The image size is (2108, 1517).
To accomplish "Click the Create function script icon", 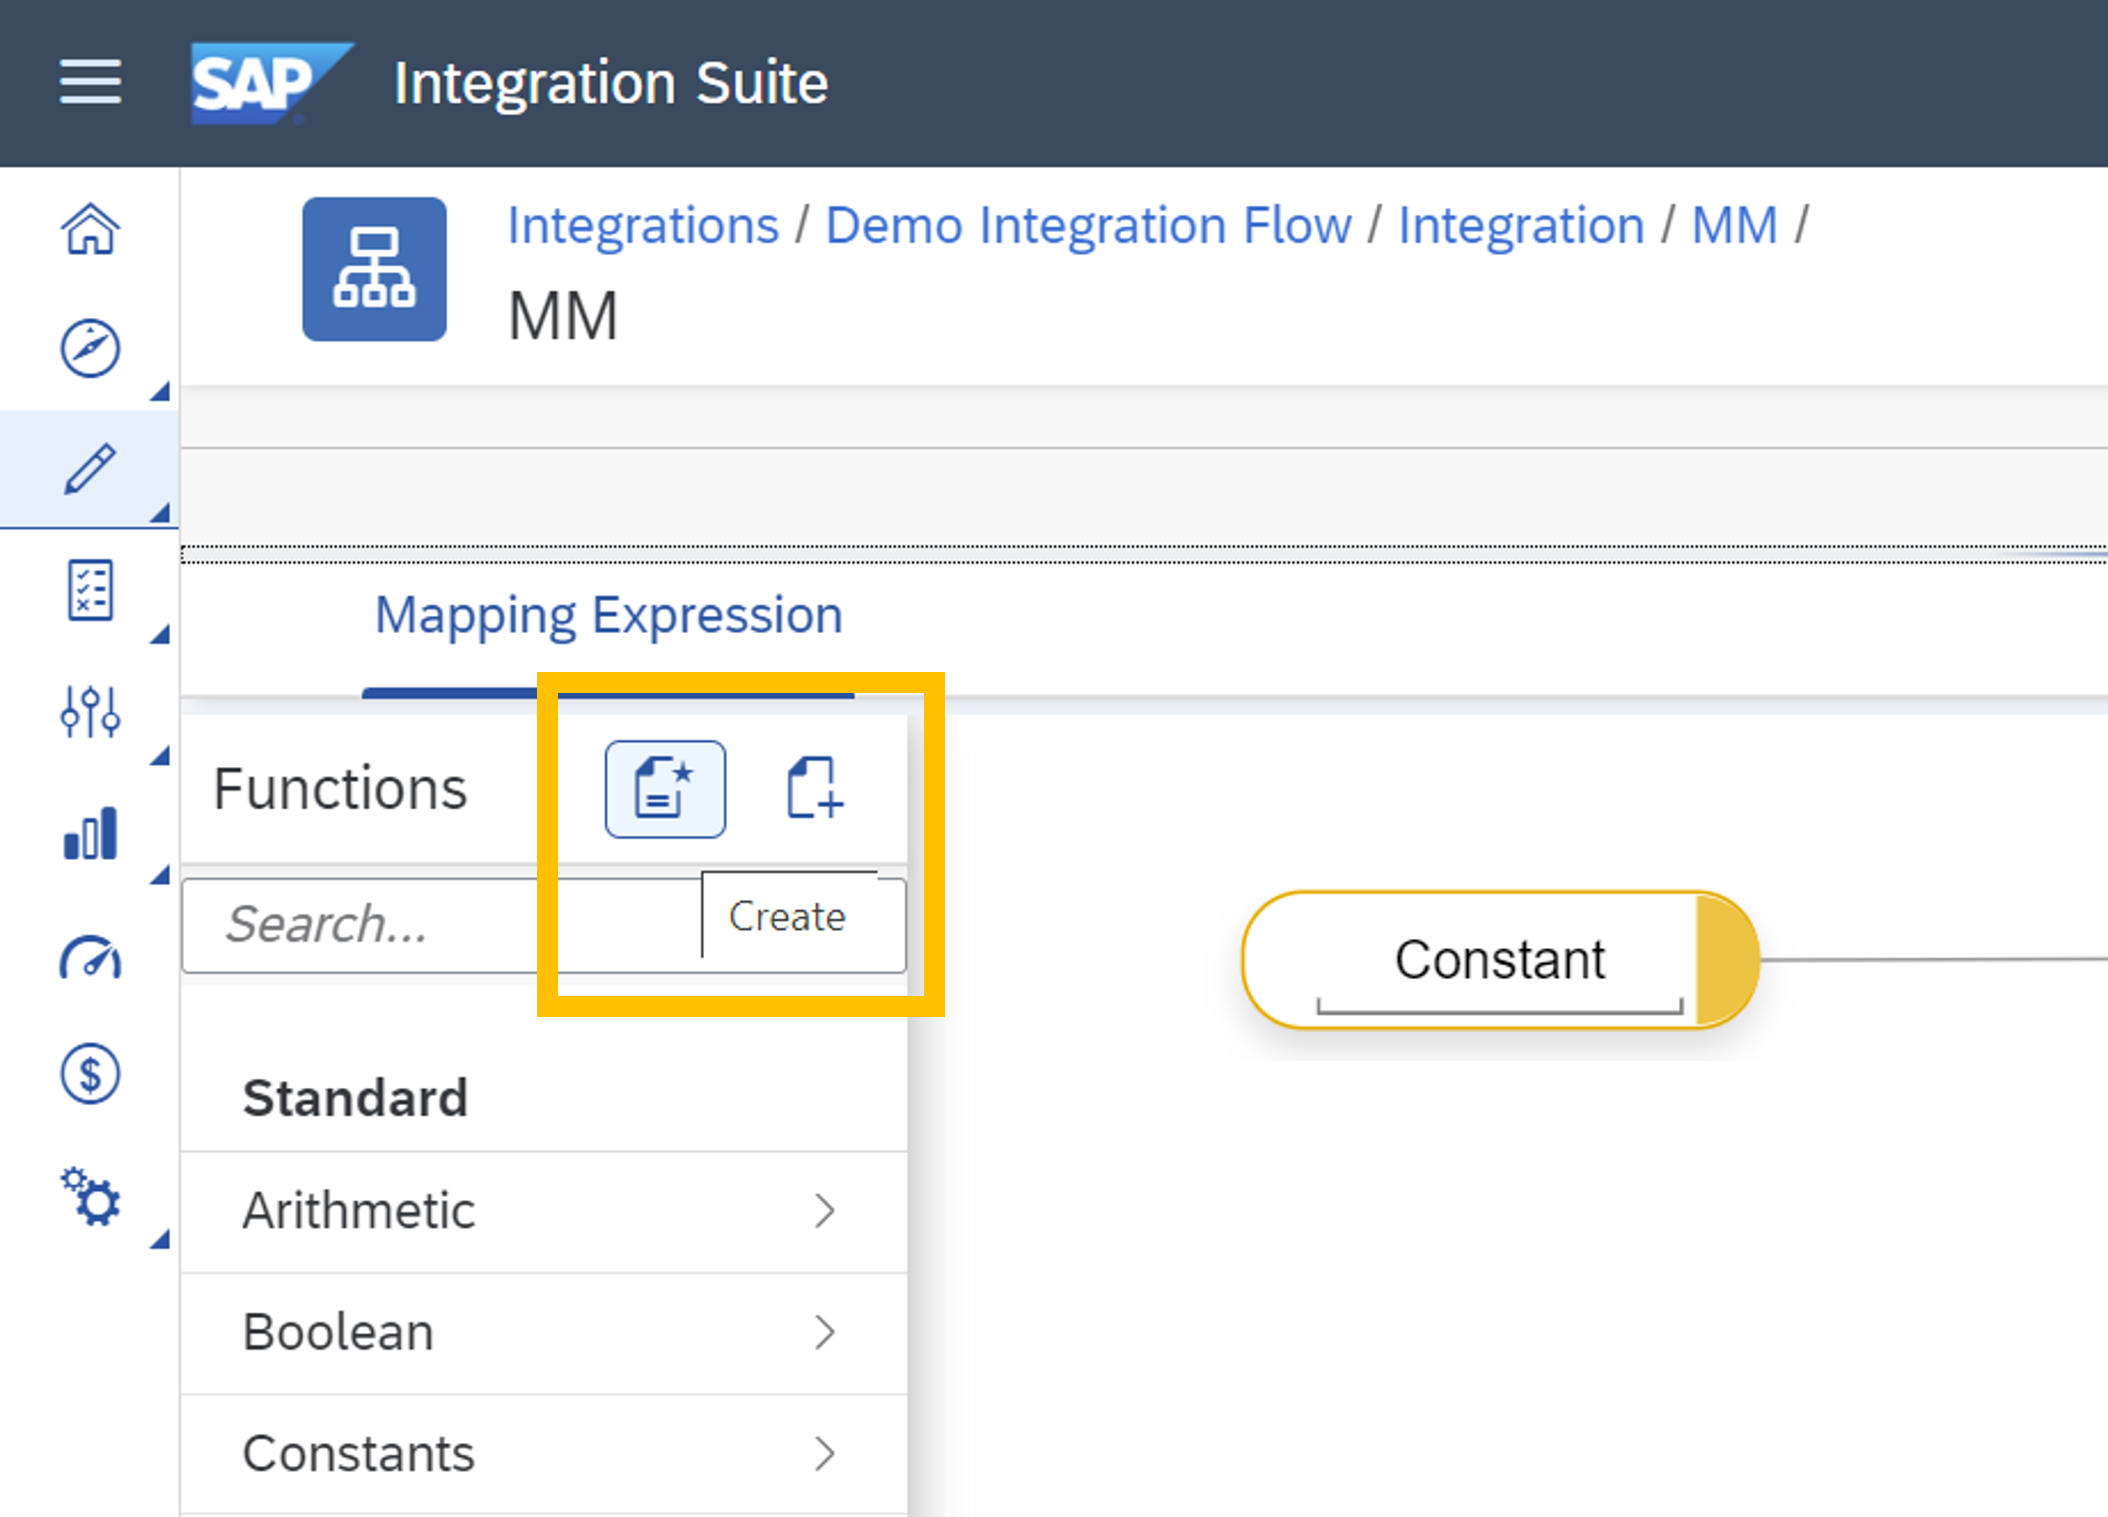I will click(x=665, y=789).
